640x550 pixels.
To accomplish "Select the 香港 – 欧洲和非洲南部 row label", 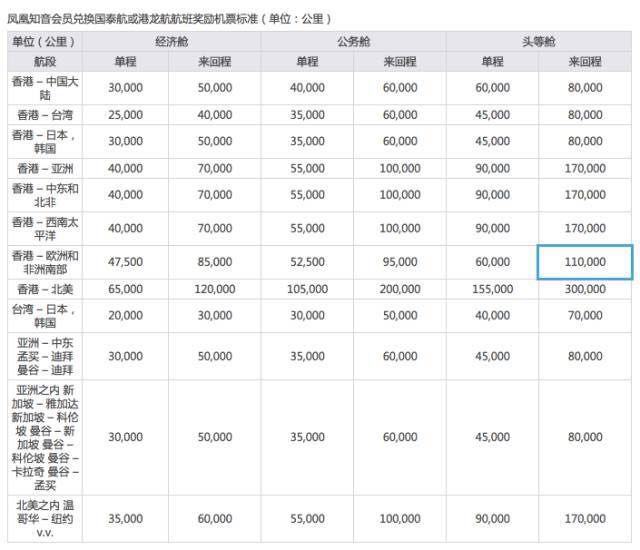I will coord(45,262).
